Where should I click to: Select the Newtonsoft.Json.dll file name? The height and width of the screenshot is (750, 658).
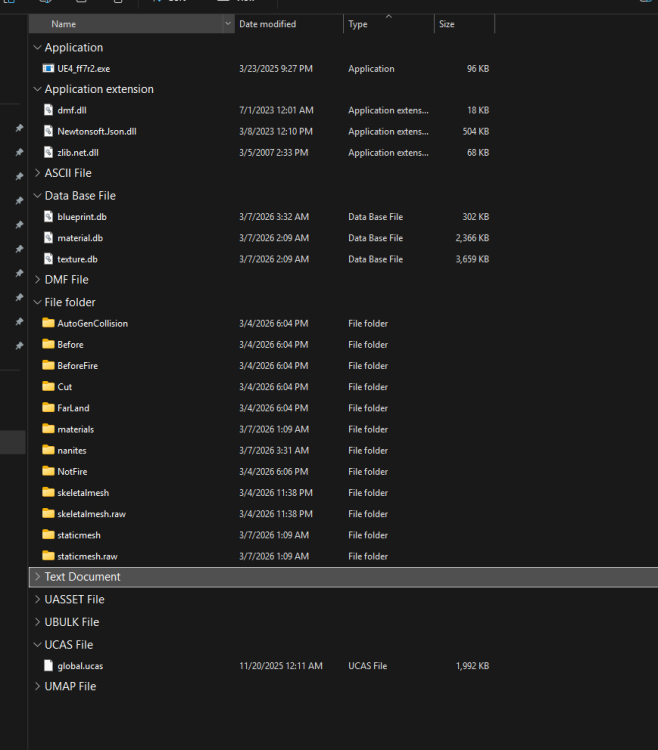pyautogui.click(x=97, y=131)
